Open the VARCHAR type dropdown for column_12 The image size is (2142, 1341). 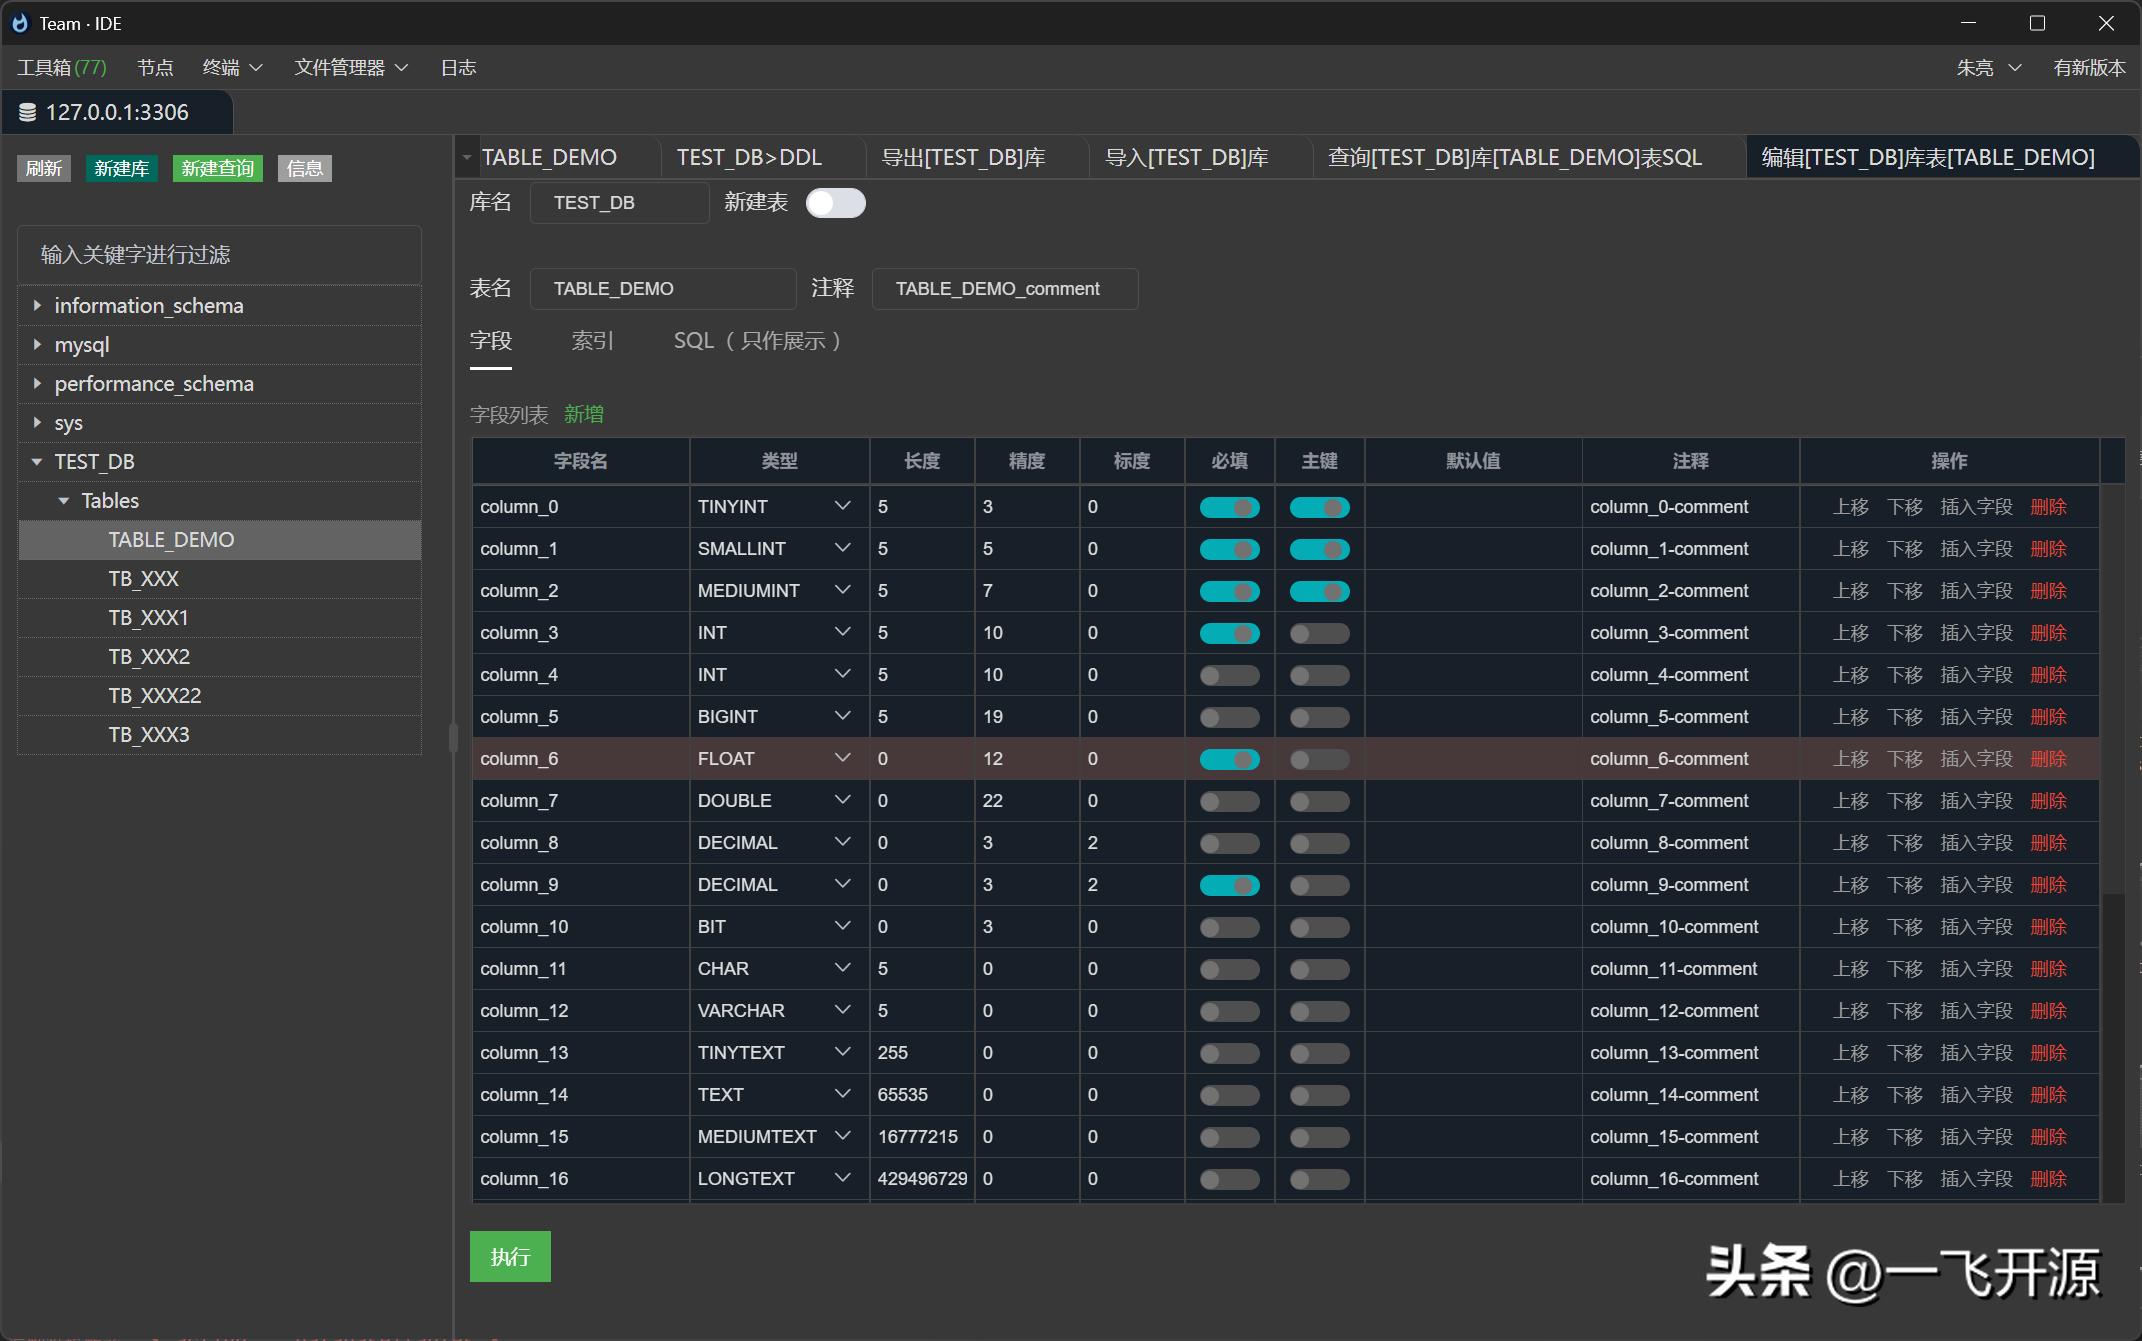842,1011
